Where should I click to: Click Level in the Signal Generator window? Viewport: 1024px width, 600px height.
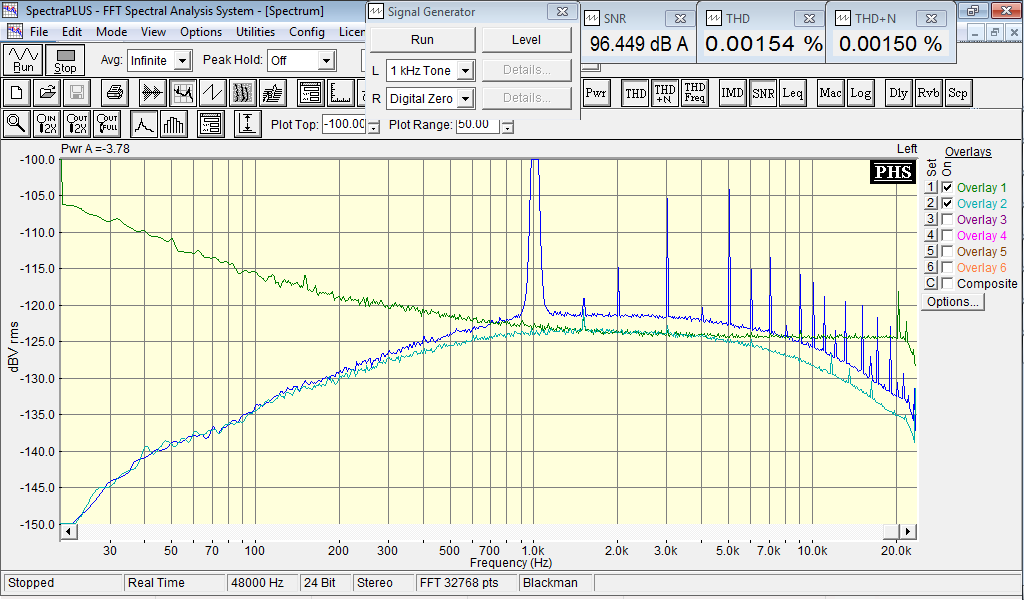coord(526,40)
